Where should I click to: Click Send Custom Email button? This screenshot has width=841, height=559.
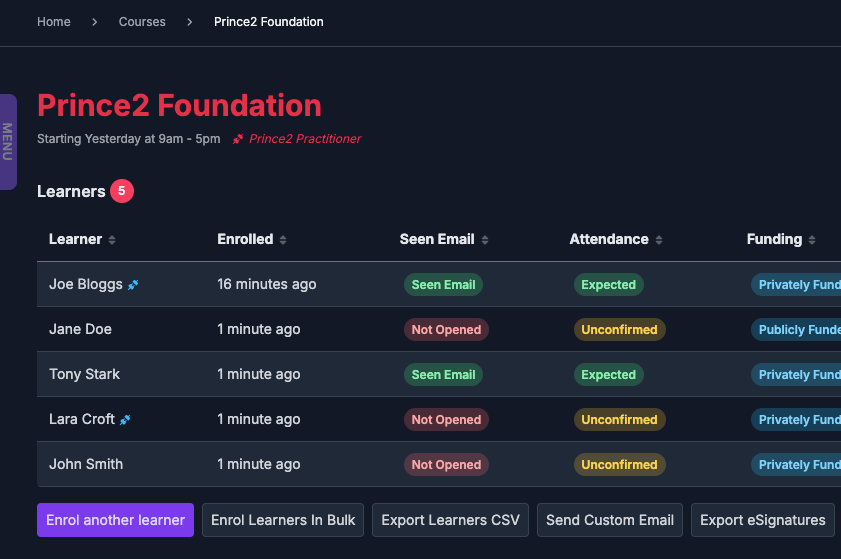[x=610, y=520]
